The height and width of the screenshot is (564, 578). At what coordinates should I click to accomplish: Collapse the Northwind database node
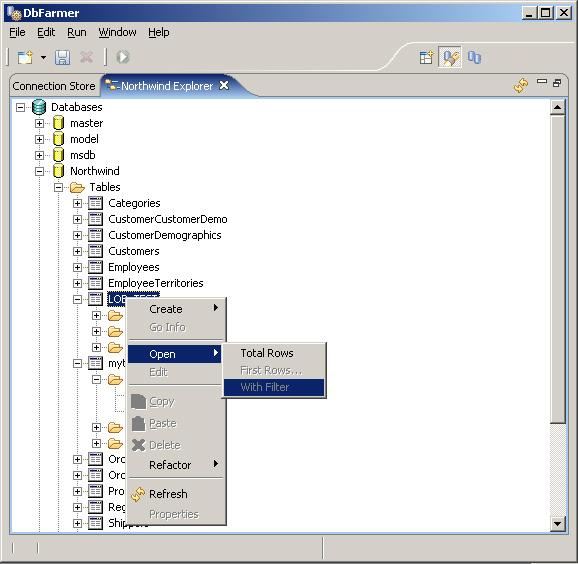tap(39, 171)
